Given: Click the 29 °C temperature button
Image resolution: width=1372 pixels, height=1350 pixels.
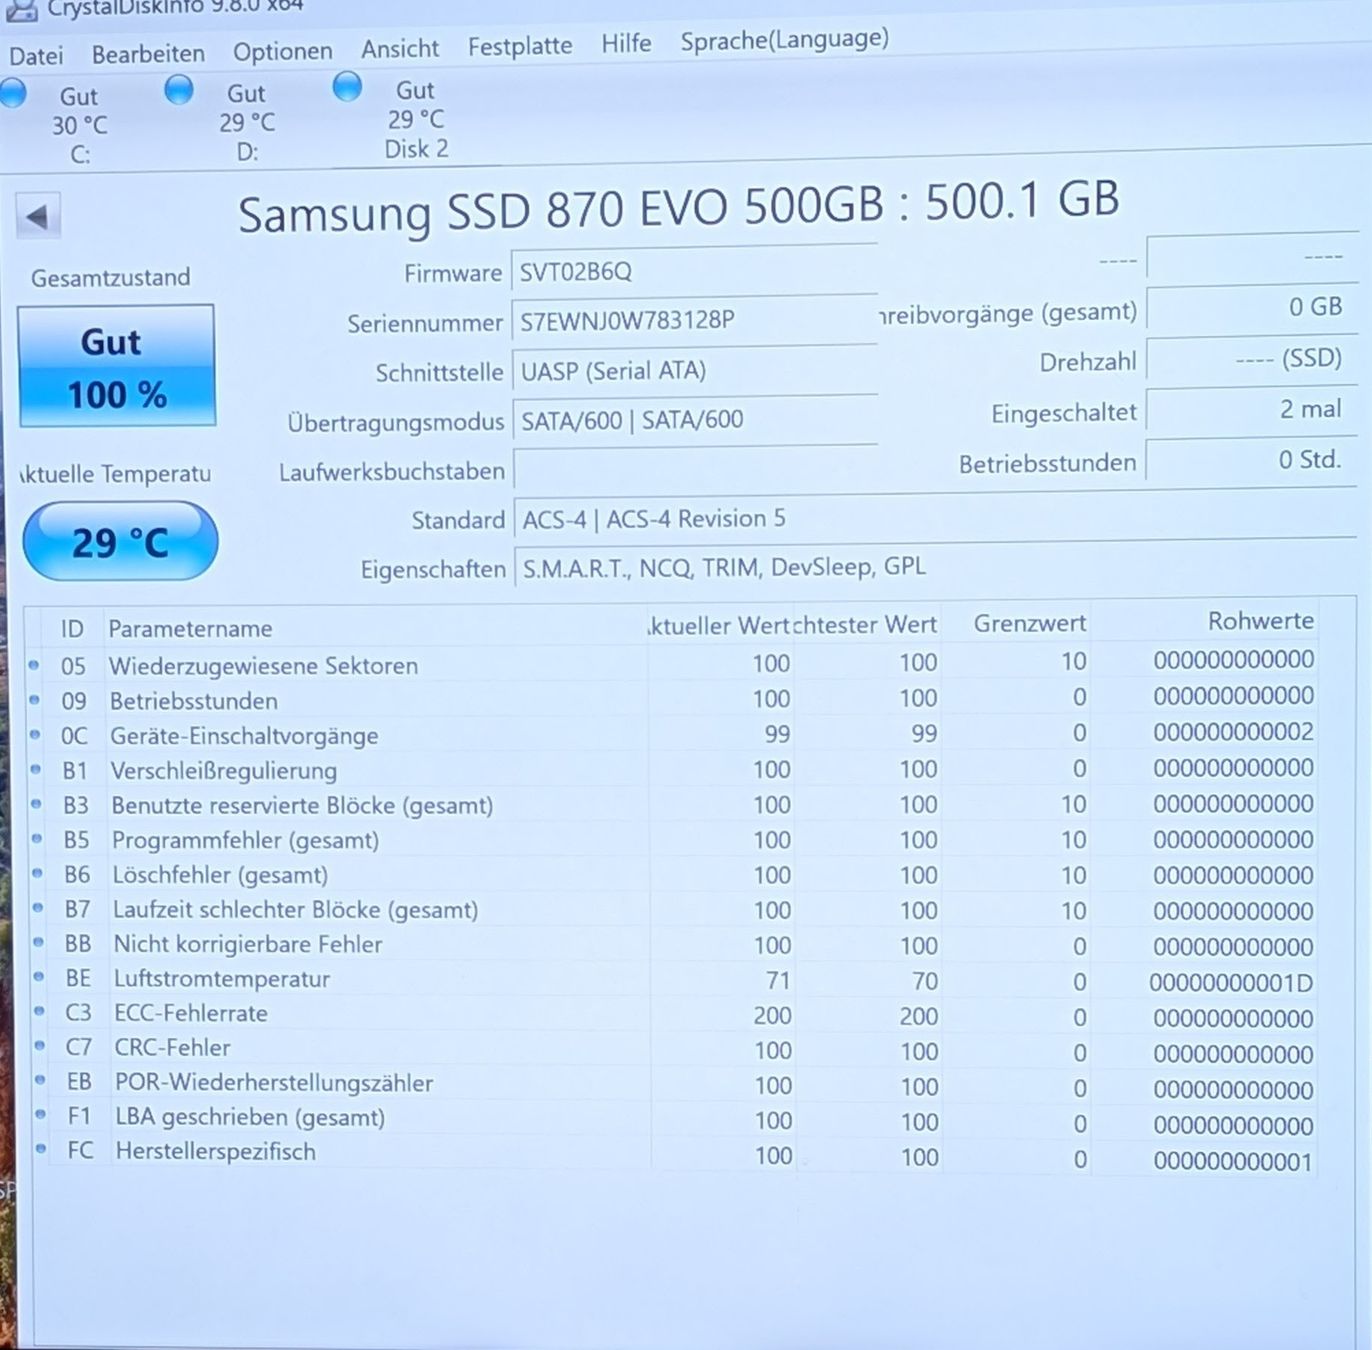Looking at the screenshot, I should pos(120,541).
